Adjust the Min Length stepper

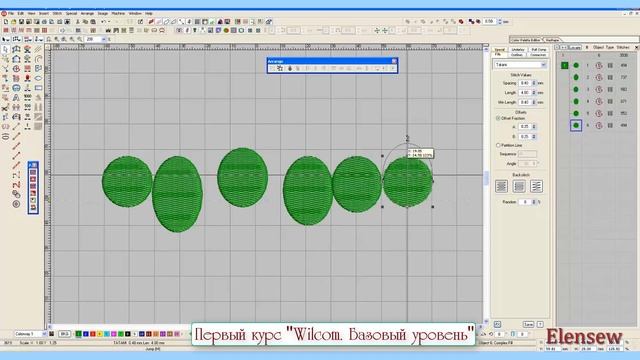click(534, 102)
